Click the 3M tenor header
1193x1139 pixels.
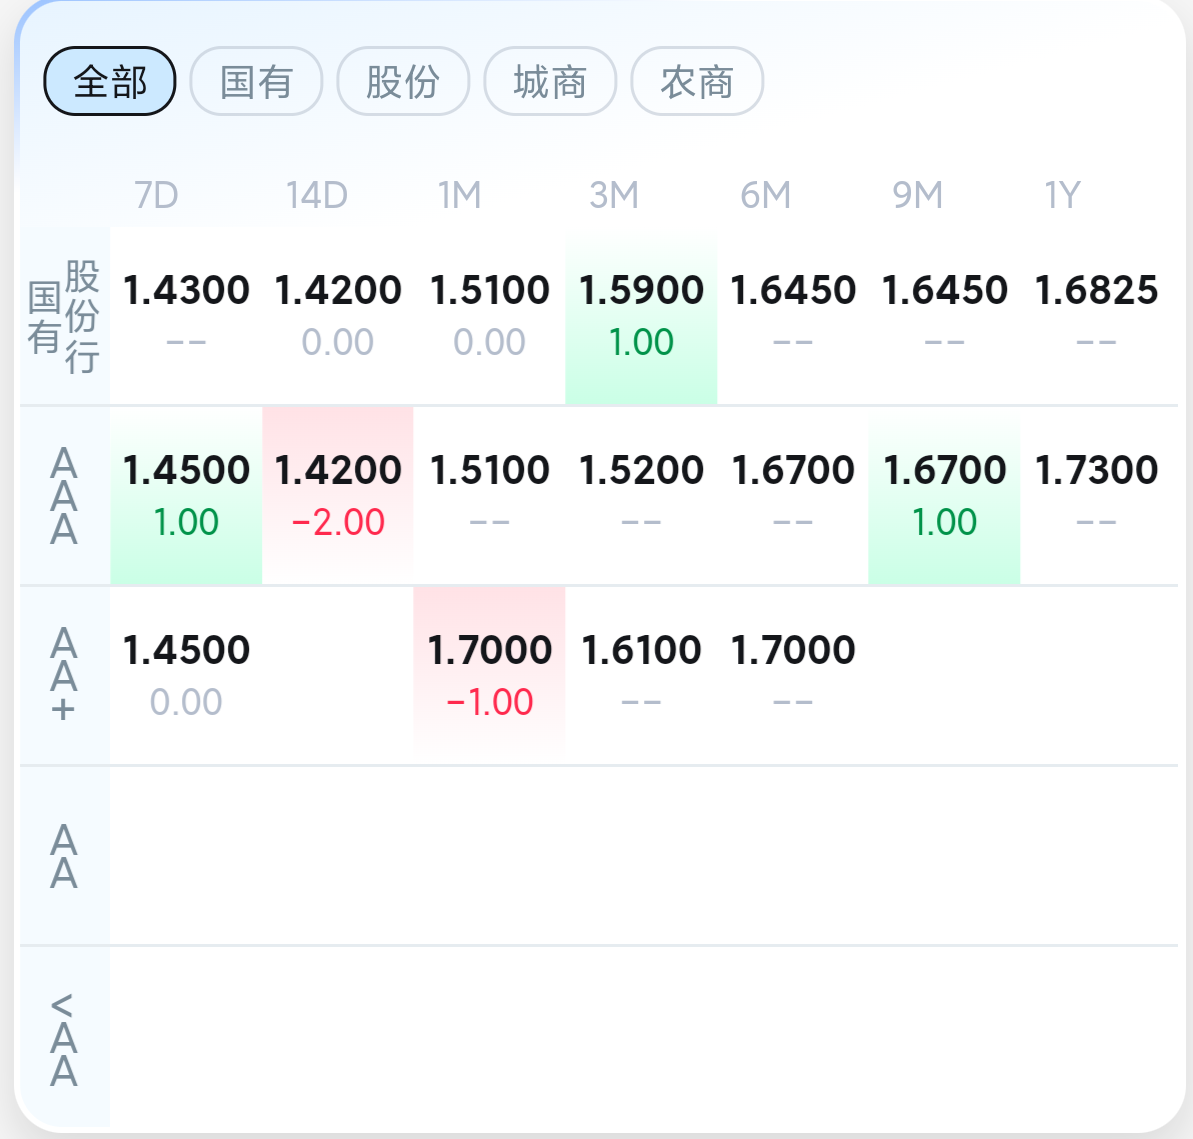coord(613,195)
